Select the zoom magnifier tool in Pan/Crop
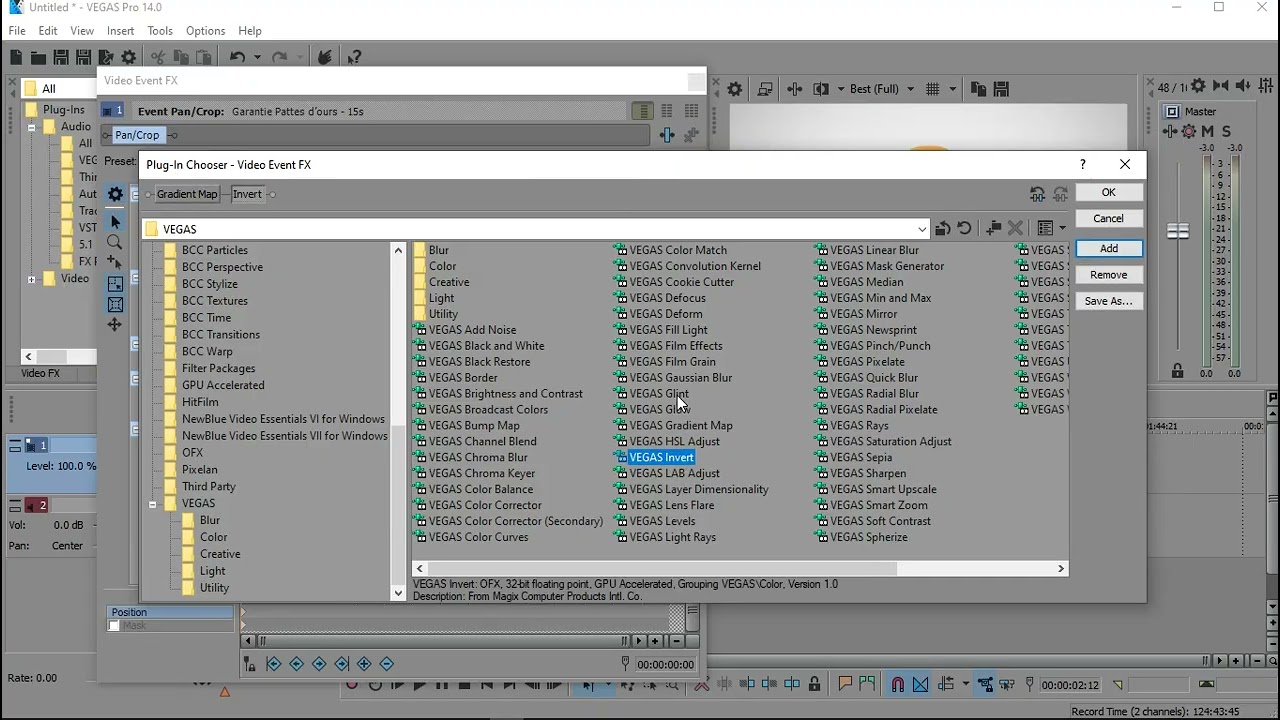 point(115,242)
